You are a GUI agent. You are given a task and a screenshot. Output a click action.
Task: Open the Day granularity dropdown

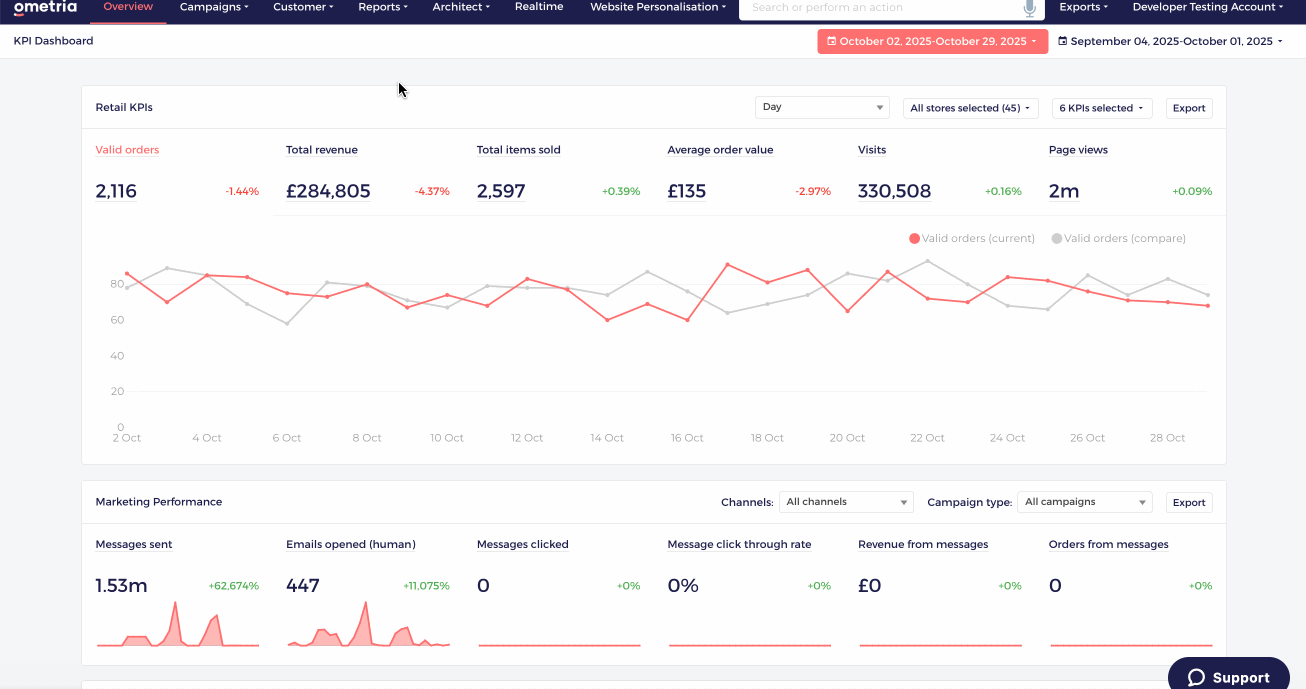[822, 108]
